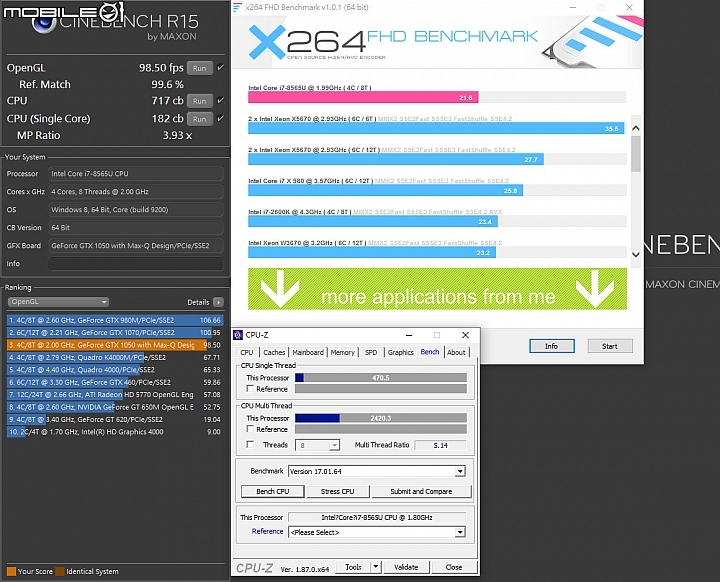Open ranking Details arrow button
The width and height of the screenshot is (720, 582).
[x=219, y=302]
